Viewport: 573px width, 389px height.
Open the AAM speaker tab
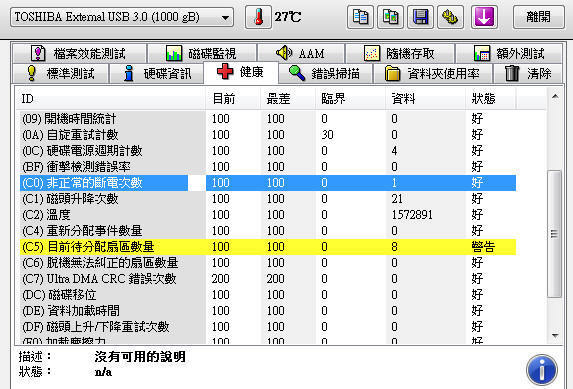point(301,53)
